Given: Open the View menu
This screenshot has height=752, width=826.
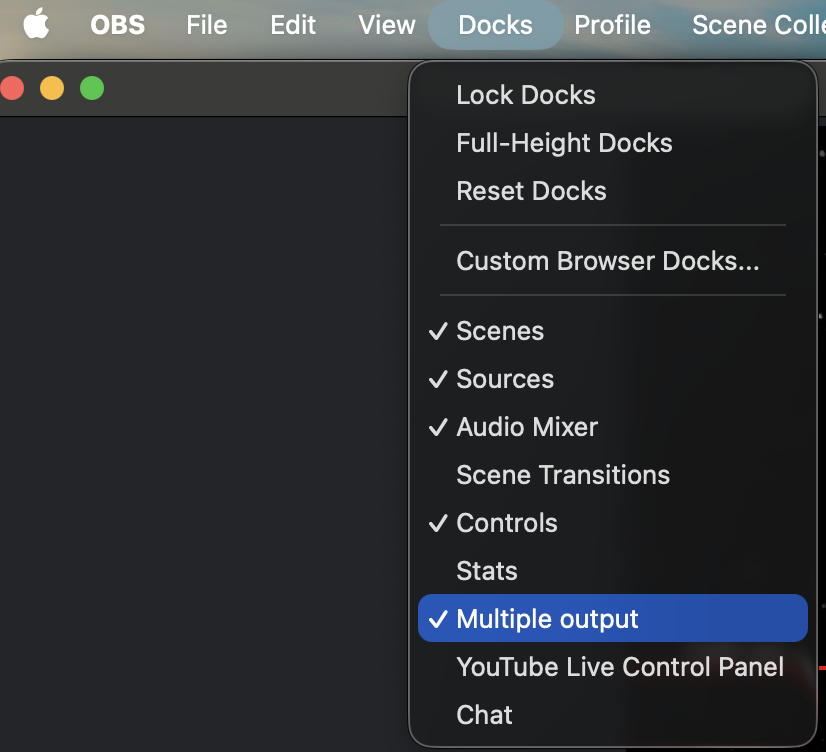Looking at the screenshot, I should click(386, 25).
